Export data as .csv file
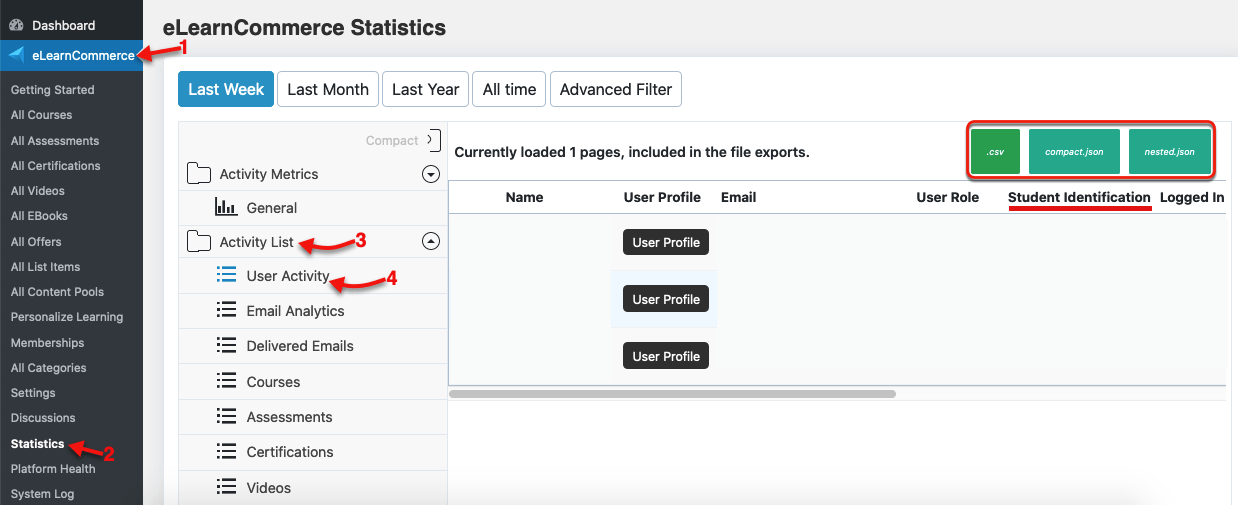 click(x=995, y=152)
